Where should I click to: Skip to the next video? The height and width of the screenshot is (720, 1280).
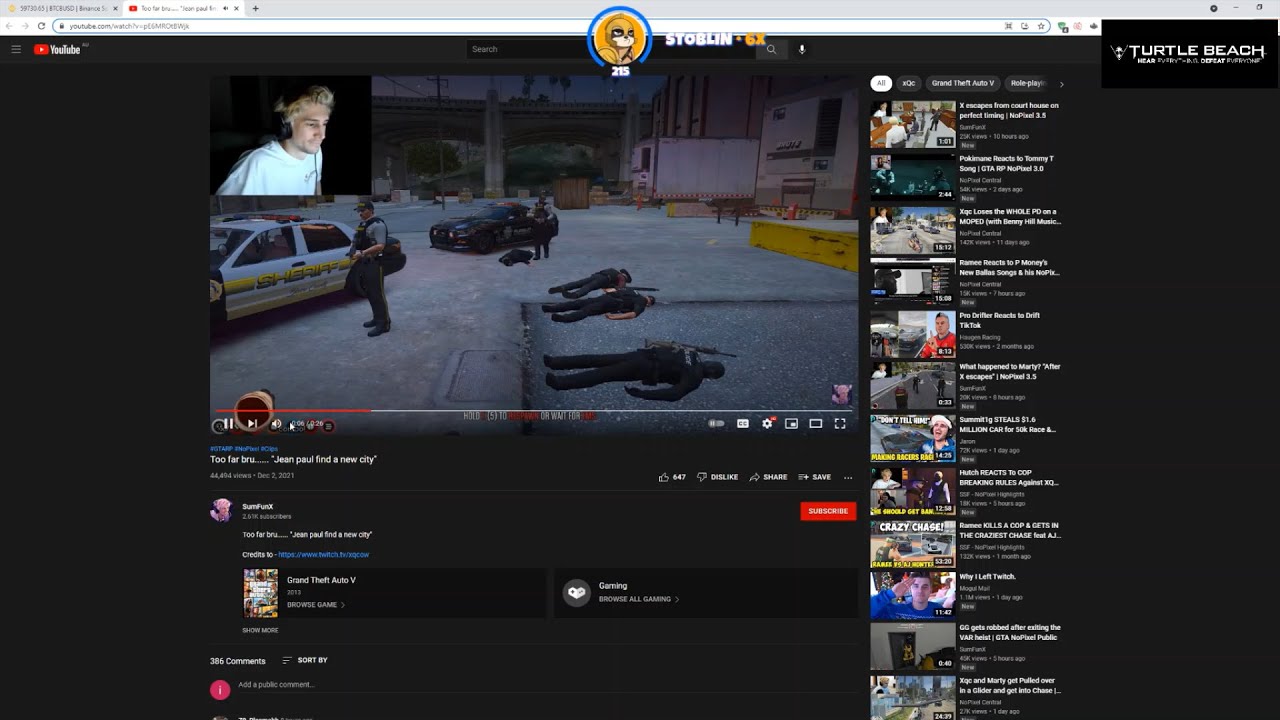[252, 424]
